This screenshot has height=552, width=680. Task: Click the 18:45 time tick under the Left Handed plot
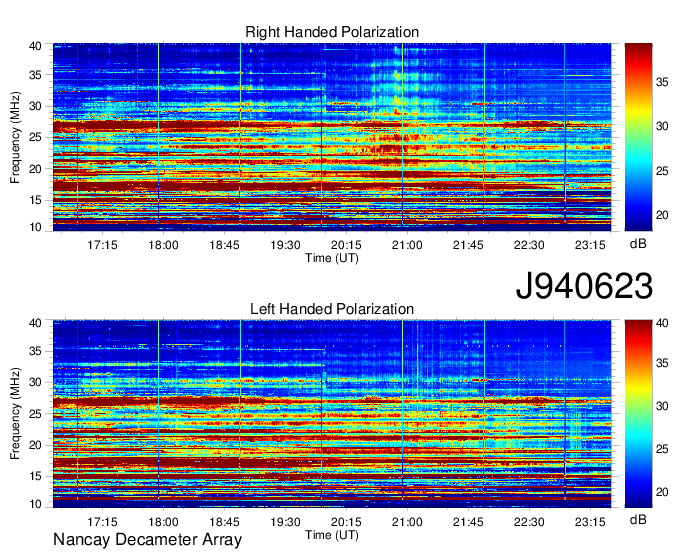(224, 522)
